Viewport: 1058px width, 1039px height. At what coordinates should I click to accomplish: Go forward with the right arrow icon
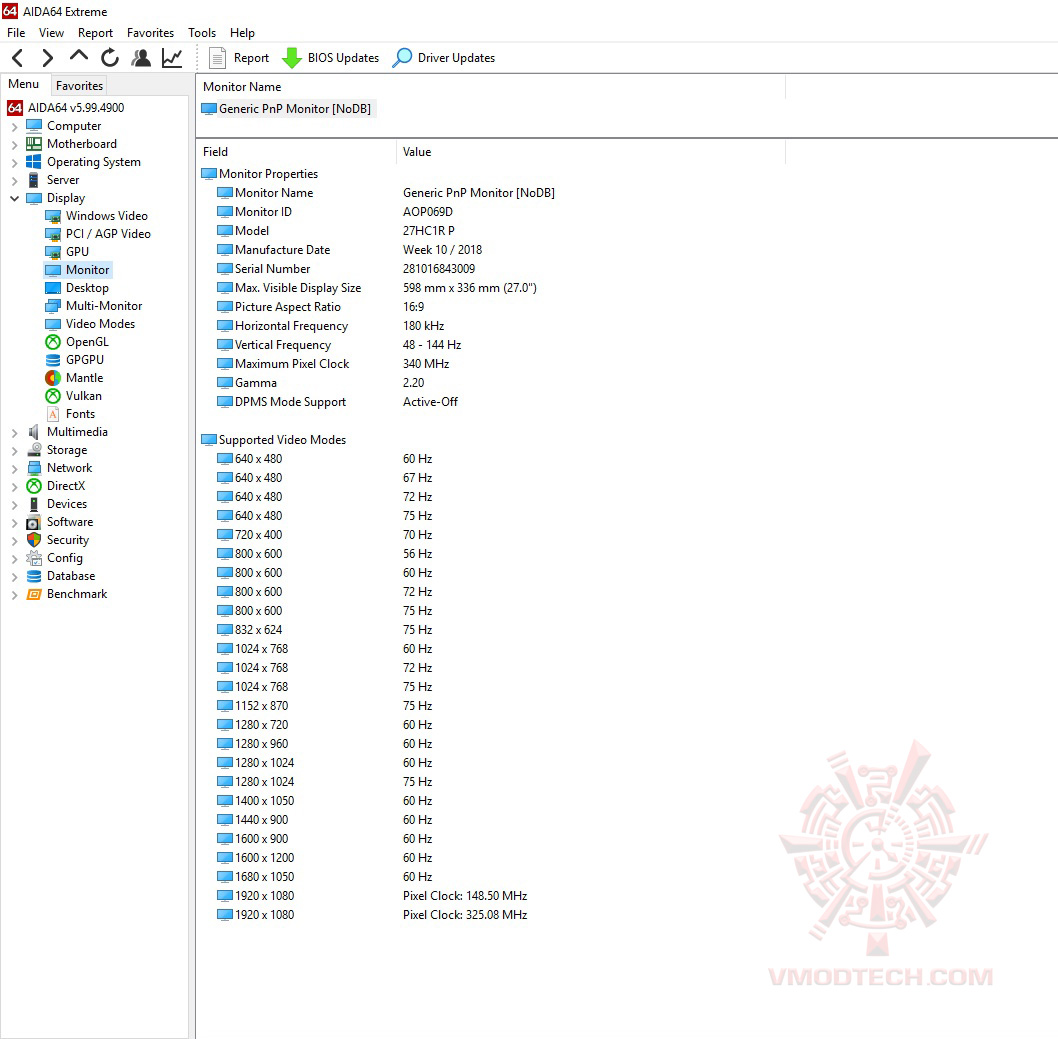pyautogui.click(x=47, y=58)
